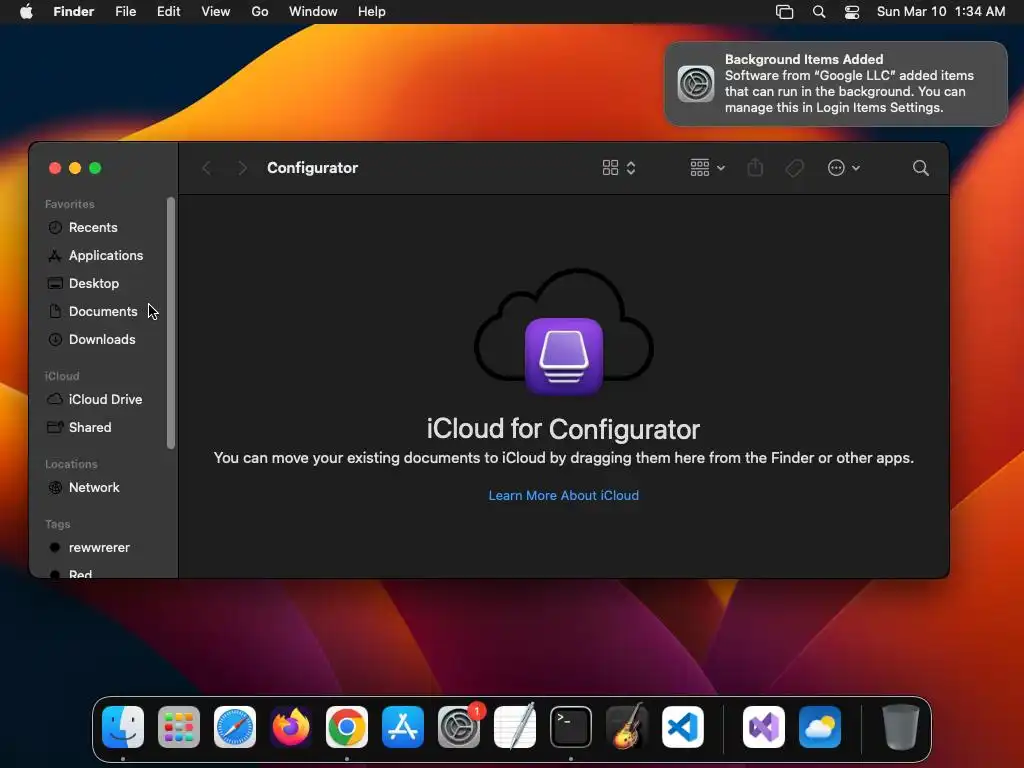This screenshot has height=768, width=1024.
Task: Click the Finder window search icon
Action: 920,168
